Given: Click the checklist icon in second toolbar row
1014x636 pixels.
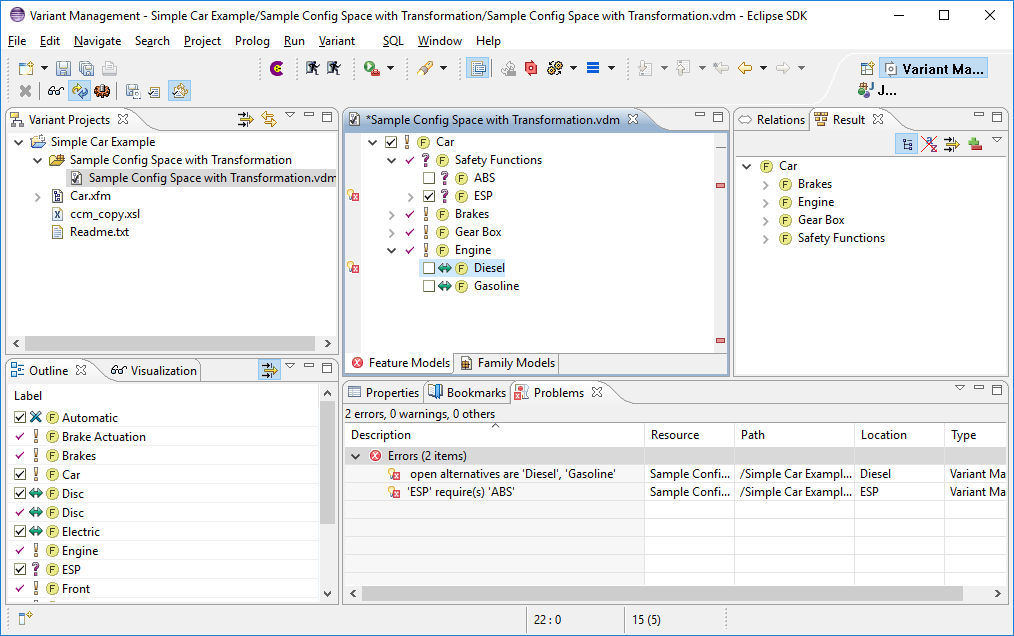Looking at the screenshot, I should 155,92.
